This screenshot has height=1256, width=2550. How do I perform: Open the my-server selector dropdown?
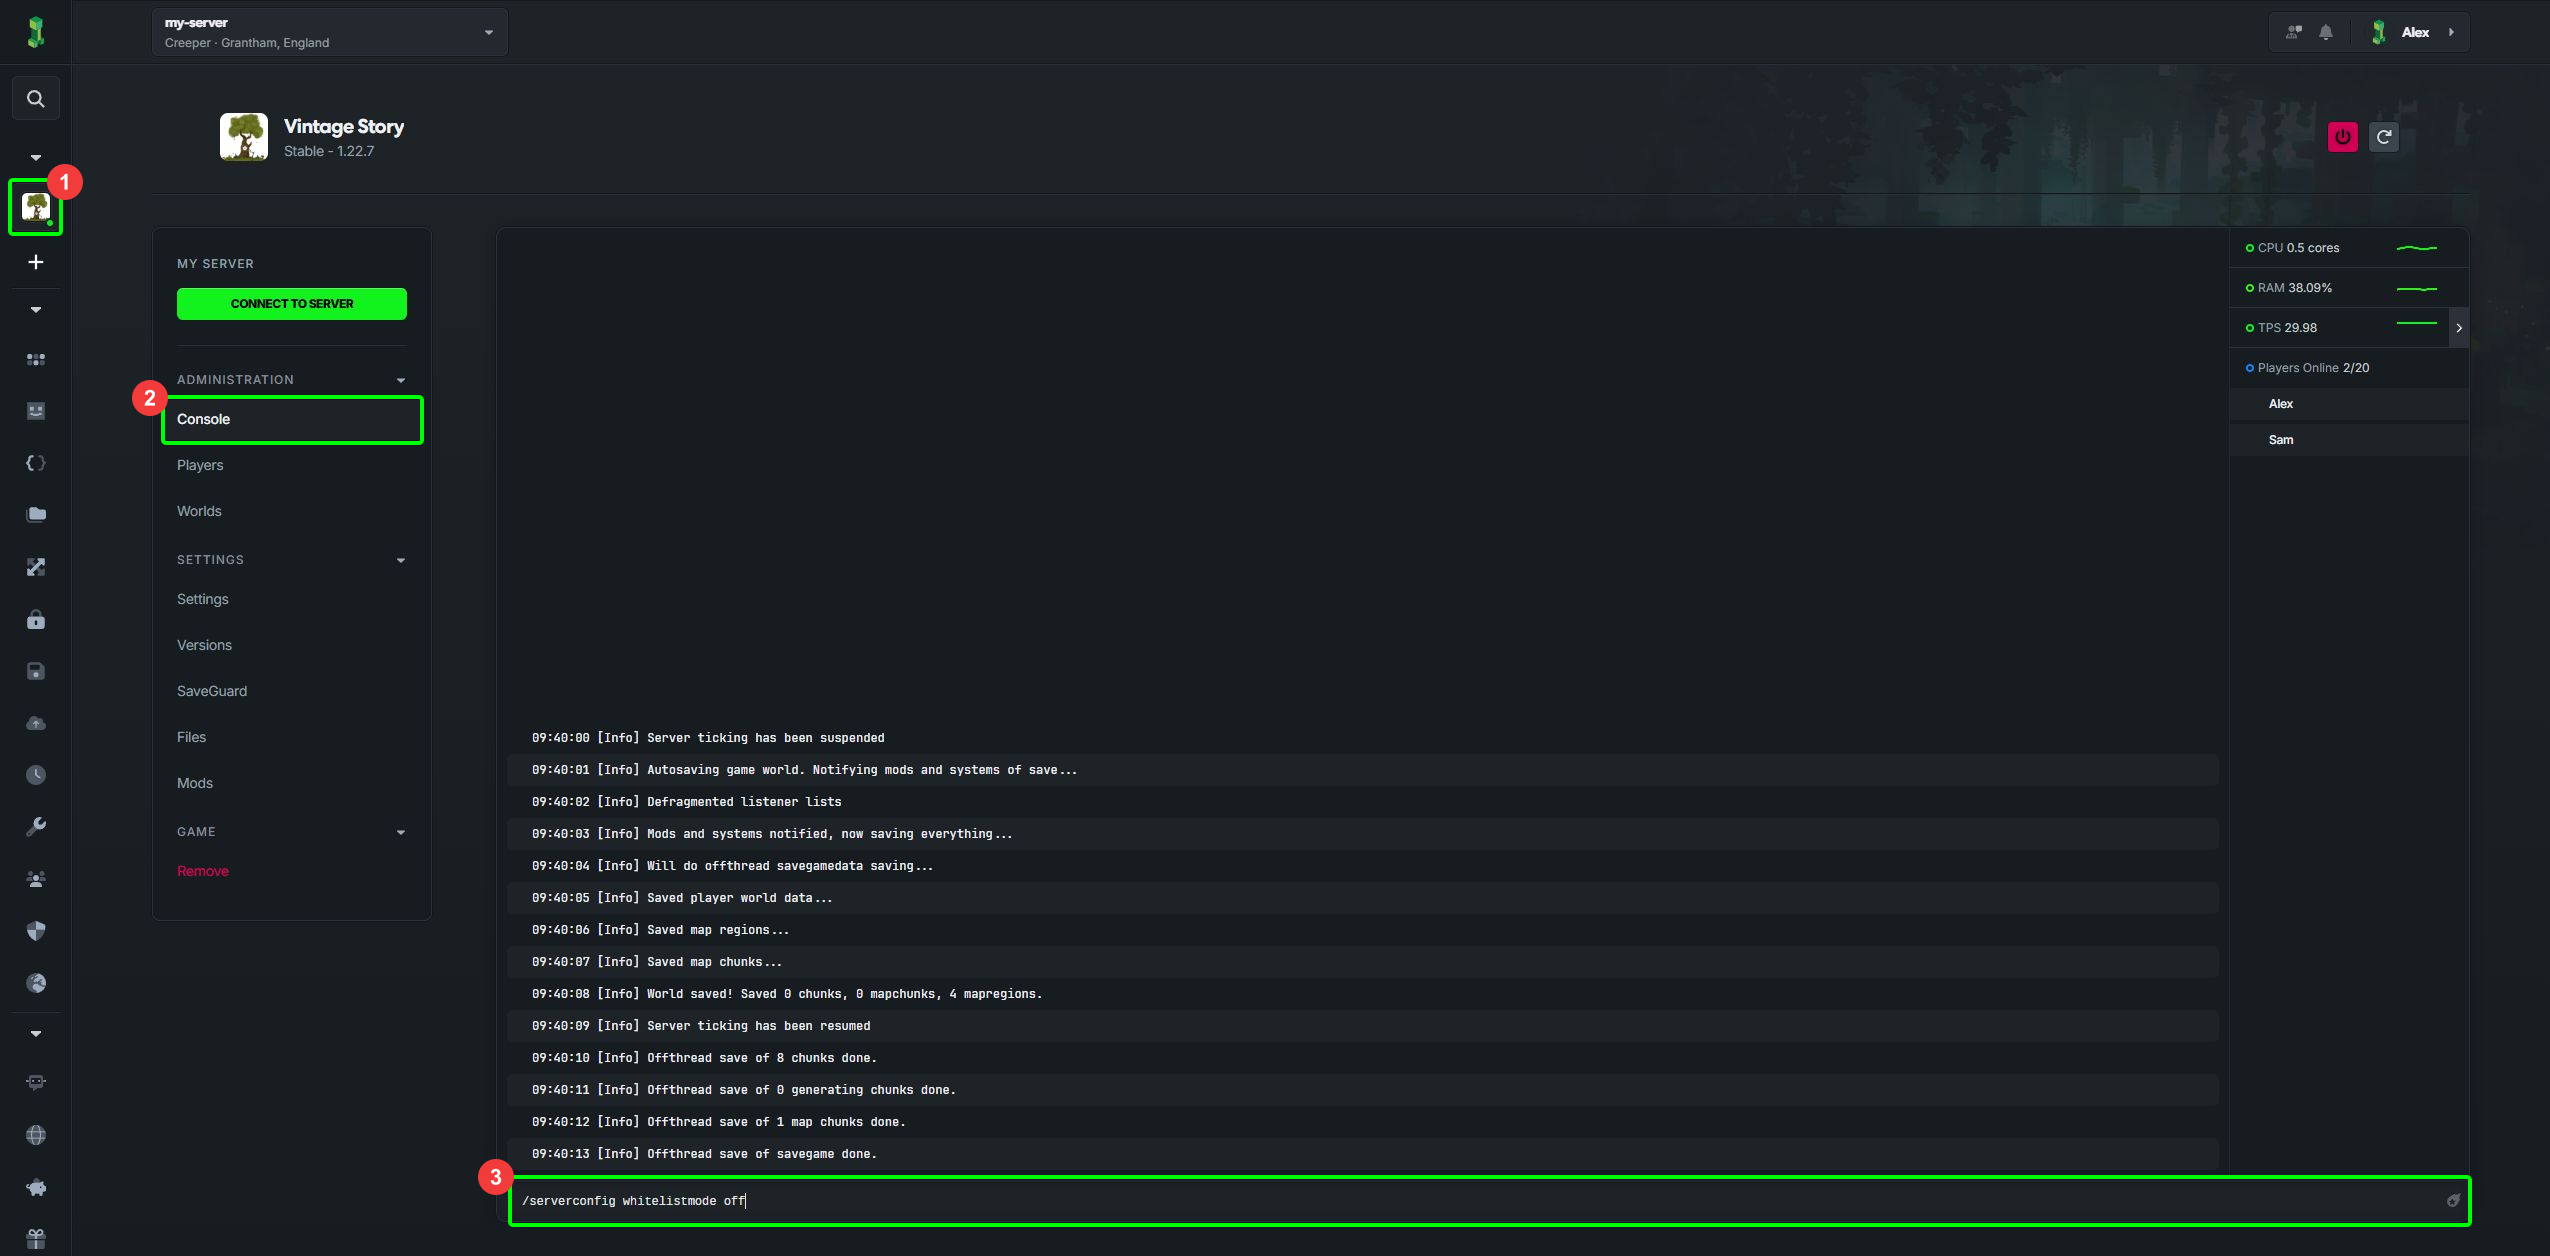[330, 32]
